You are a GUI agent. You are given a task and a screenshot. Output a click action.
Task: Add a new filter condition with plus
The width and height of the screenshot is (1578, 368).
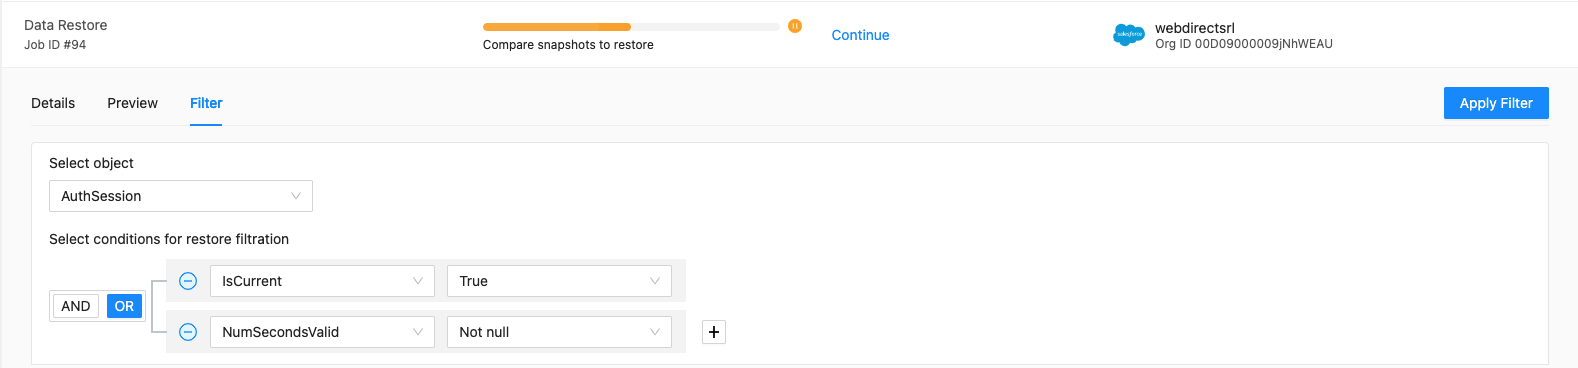pos(714,332)
